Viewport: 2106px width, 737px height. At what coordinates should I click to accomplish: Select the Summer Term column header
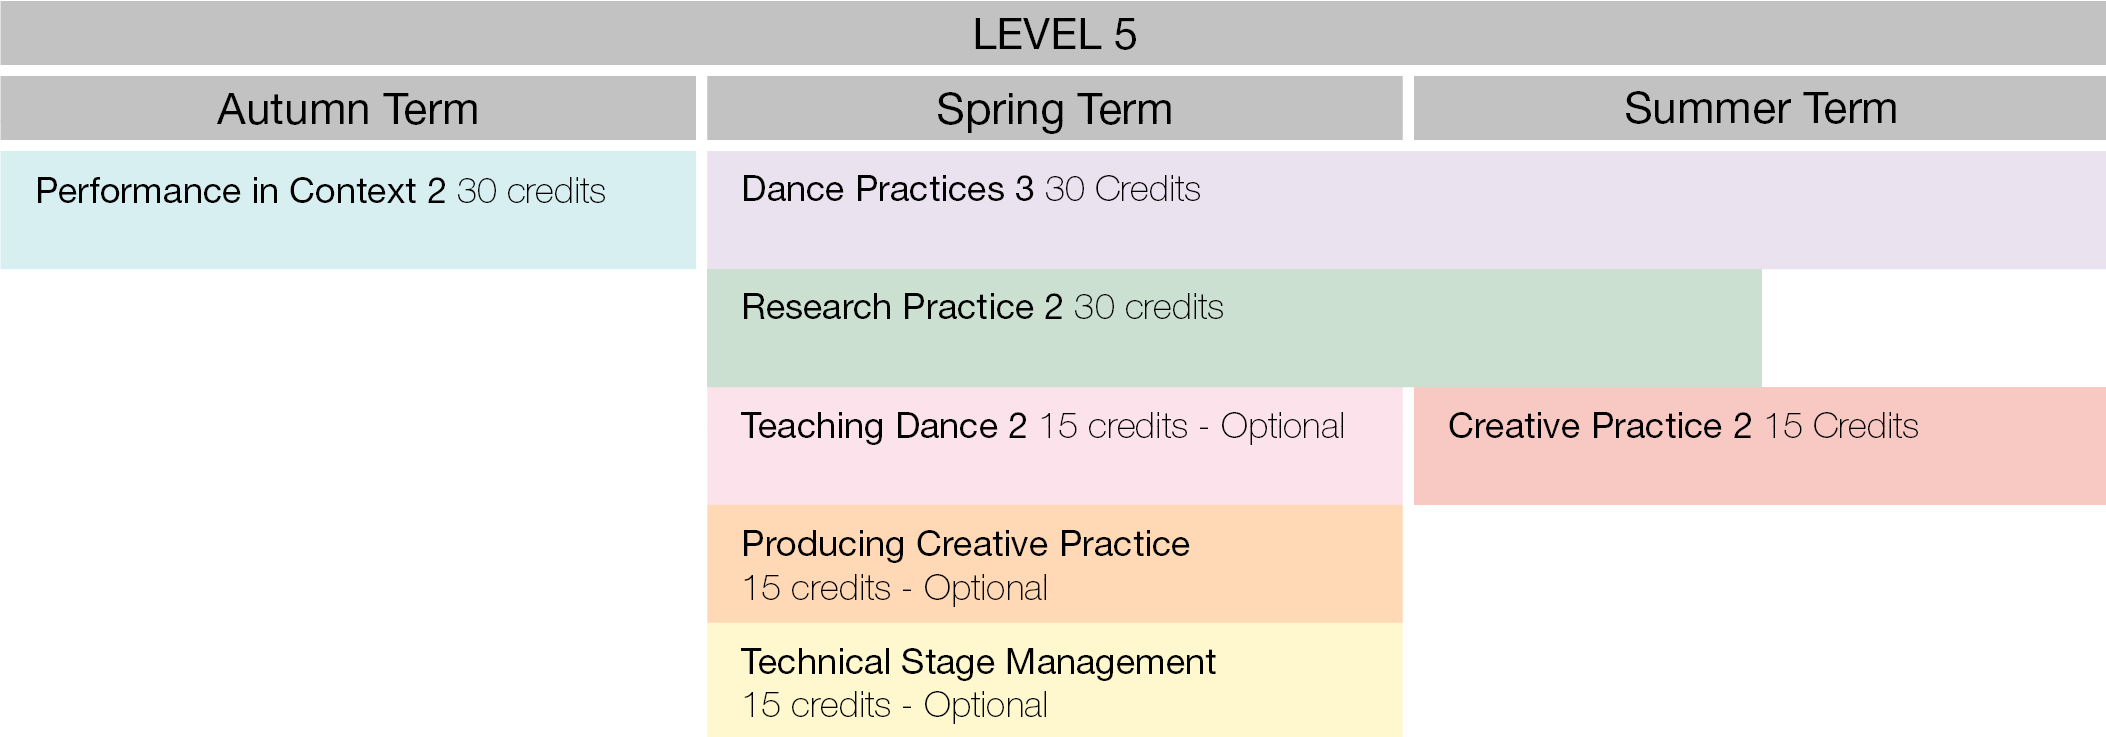pyautogui.click(x=1760, y=108)
